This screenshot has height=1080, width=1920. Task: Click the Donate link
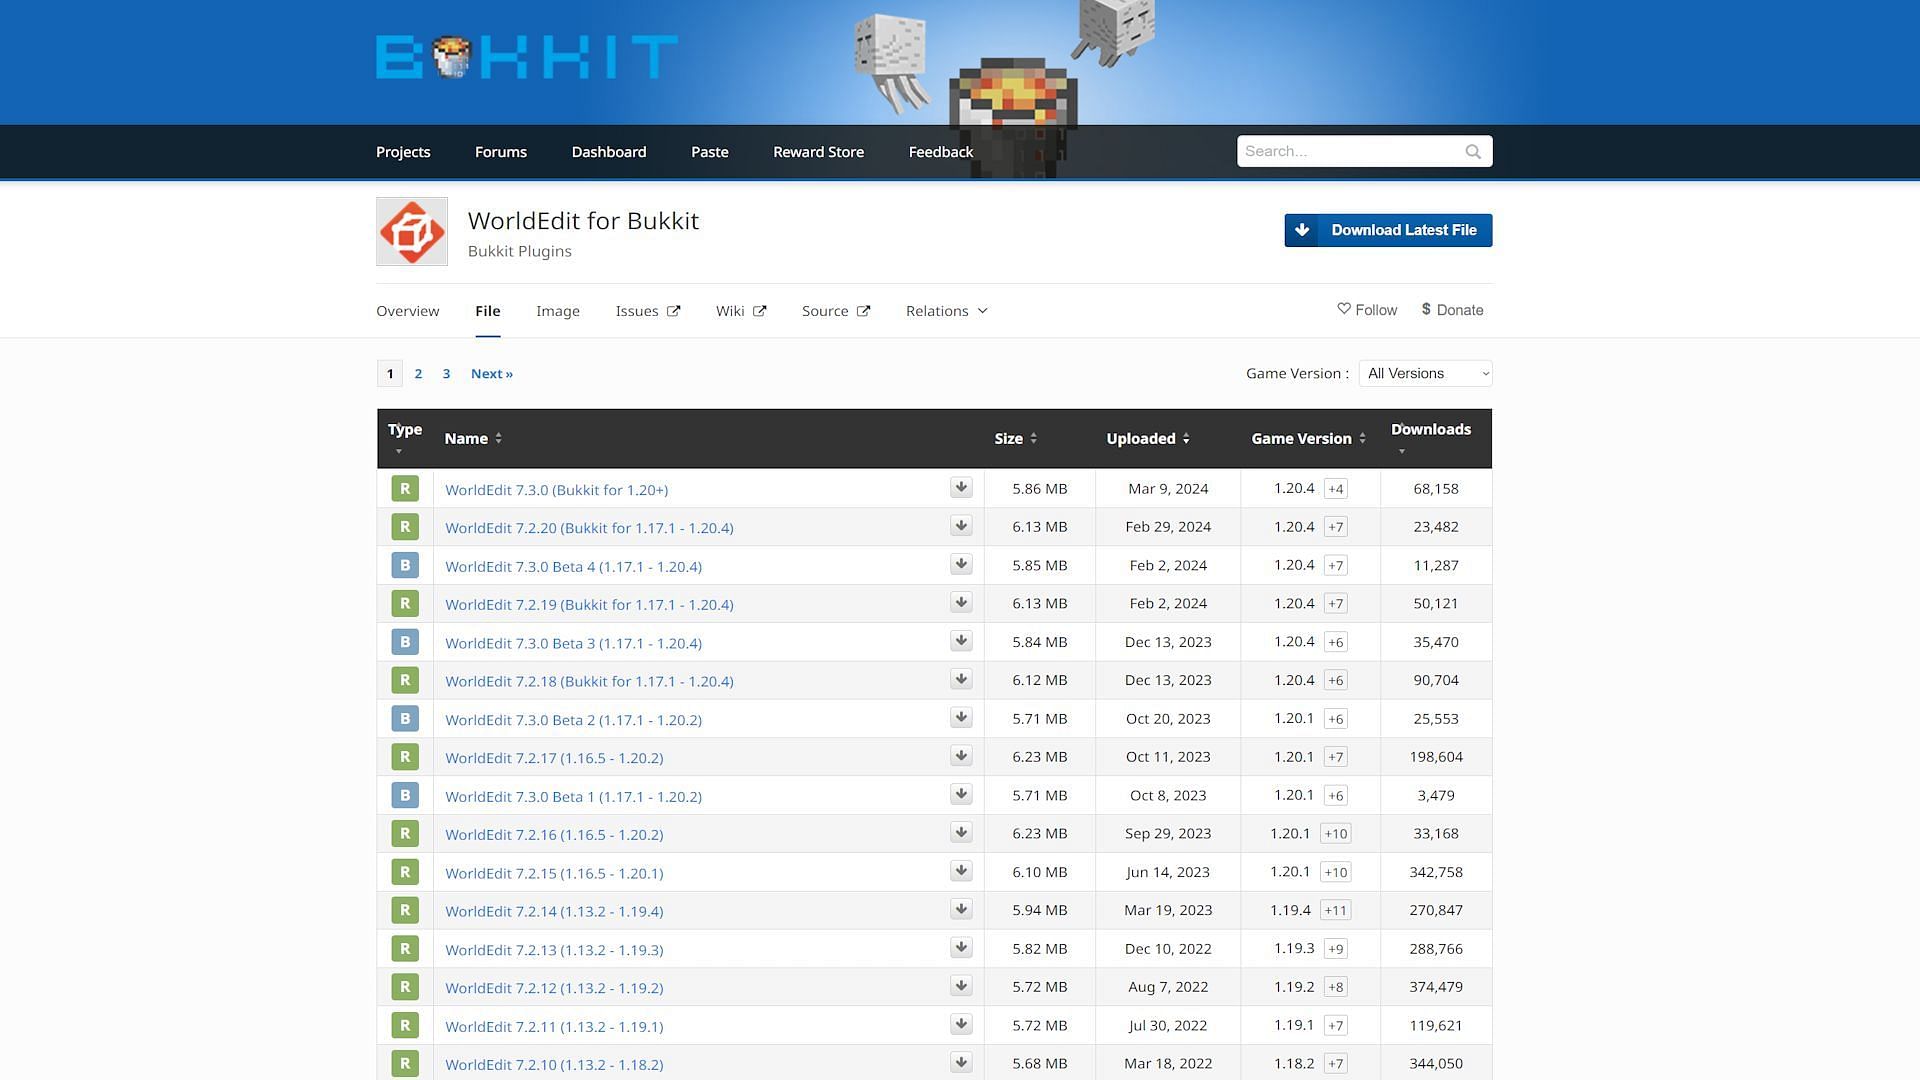pyautogui.click(x=1452, y=310)
